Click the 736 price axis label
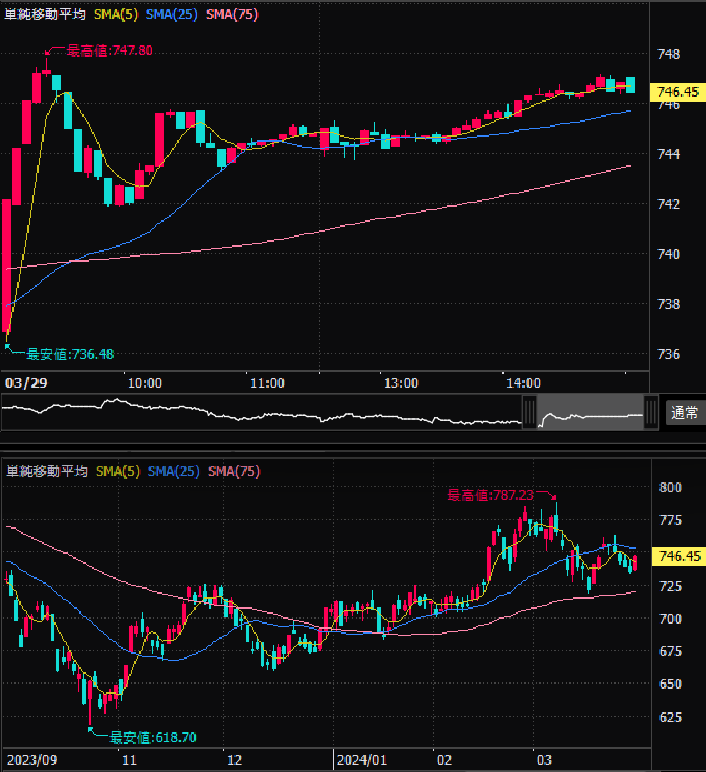The width and height of the screenshot is (706, 772). click(669, 354)
